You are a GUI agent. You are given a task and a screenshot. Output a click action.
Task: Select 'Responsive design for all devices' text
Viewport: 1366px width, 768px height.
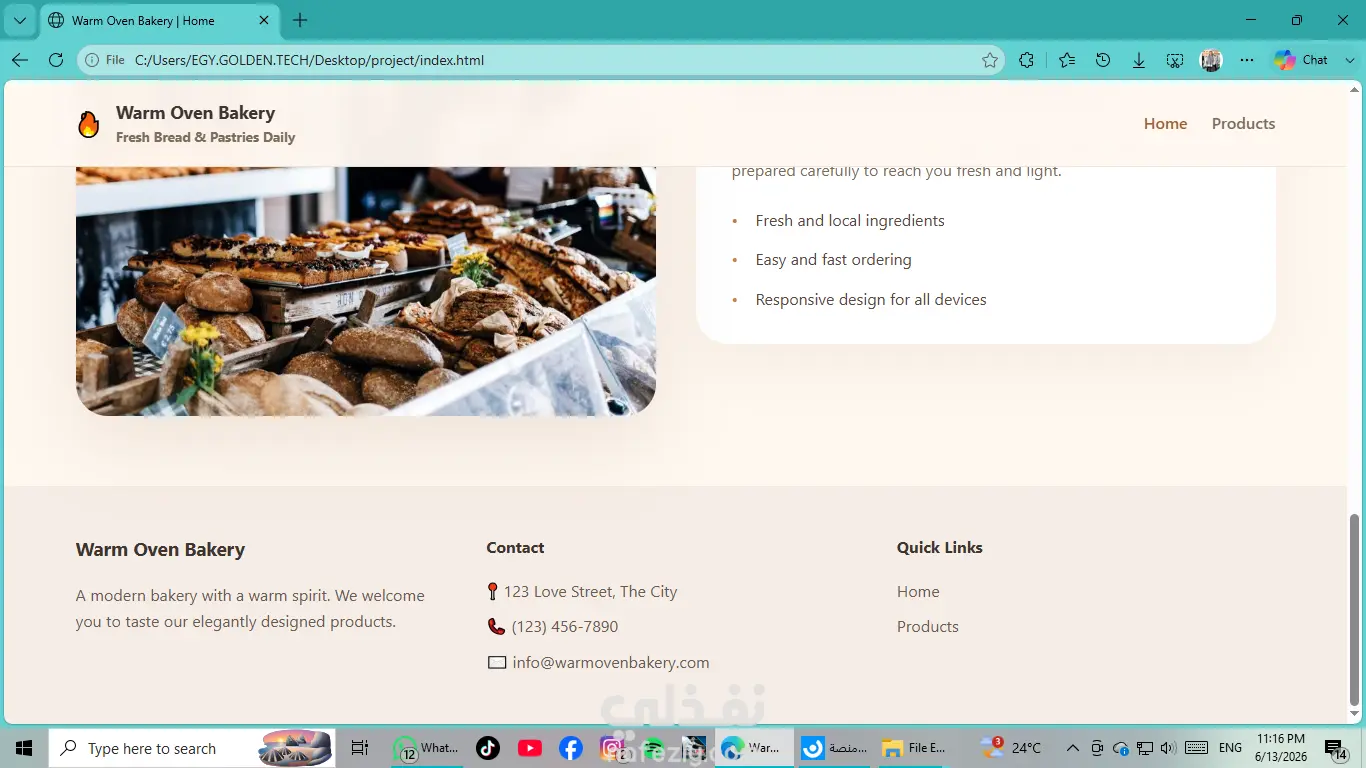[x=871, y=300]
